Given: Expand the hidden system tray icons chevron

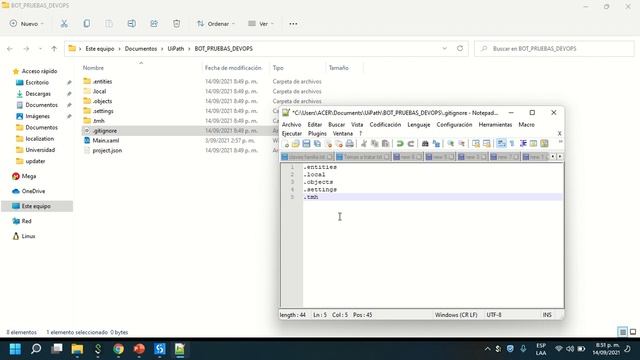Looking at the screenshot, I should [487, 349].
